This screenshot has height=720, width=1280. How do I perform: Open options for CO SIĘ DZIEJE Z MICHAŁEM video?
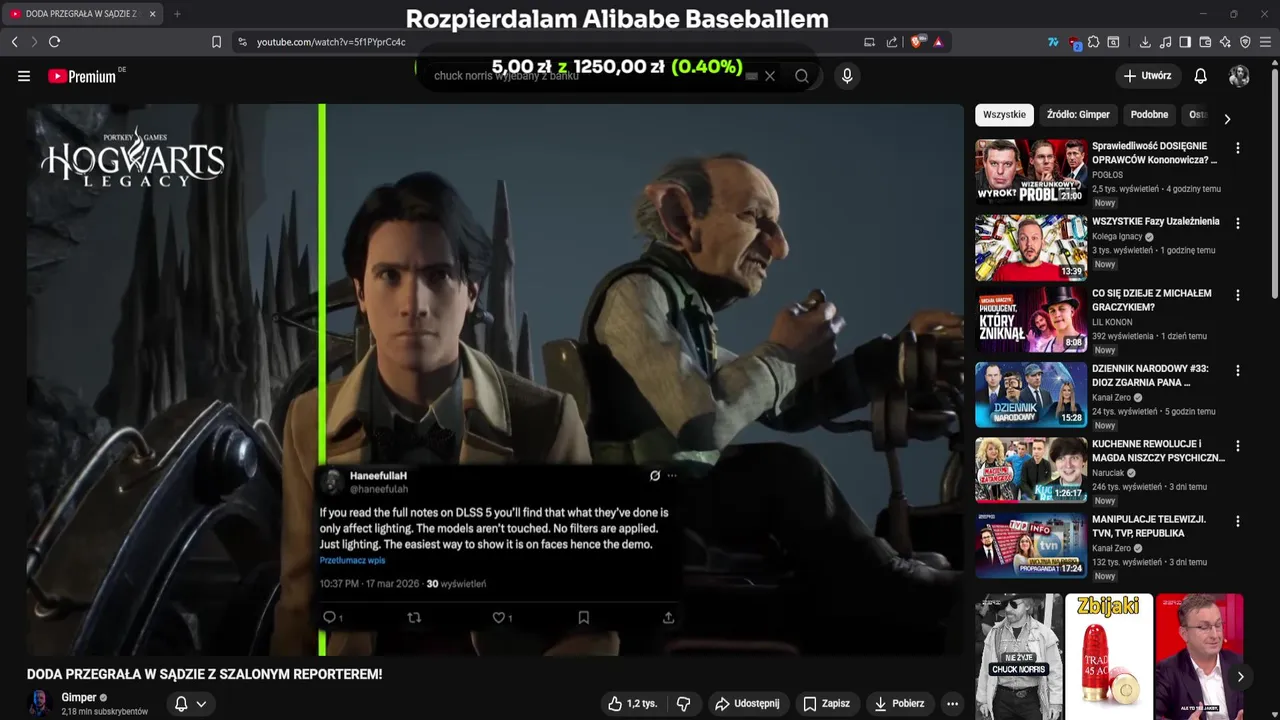click(1238, 295)
